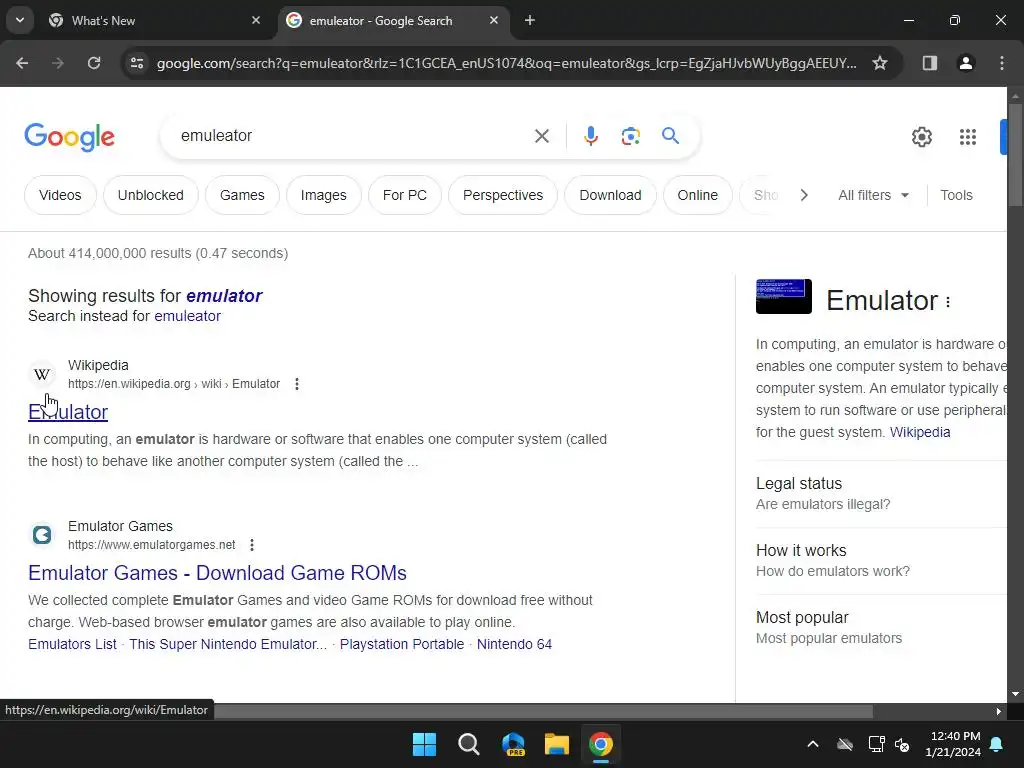Open more options for Emulator Games result
The width and height of the screenshot is (1024, 768).
coord(252,545)
